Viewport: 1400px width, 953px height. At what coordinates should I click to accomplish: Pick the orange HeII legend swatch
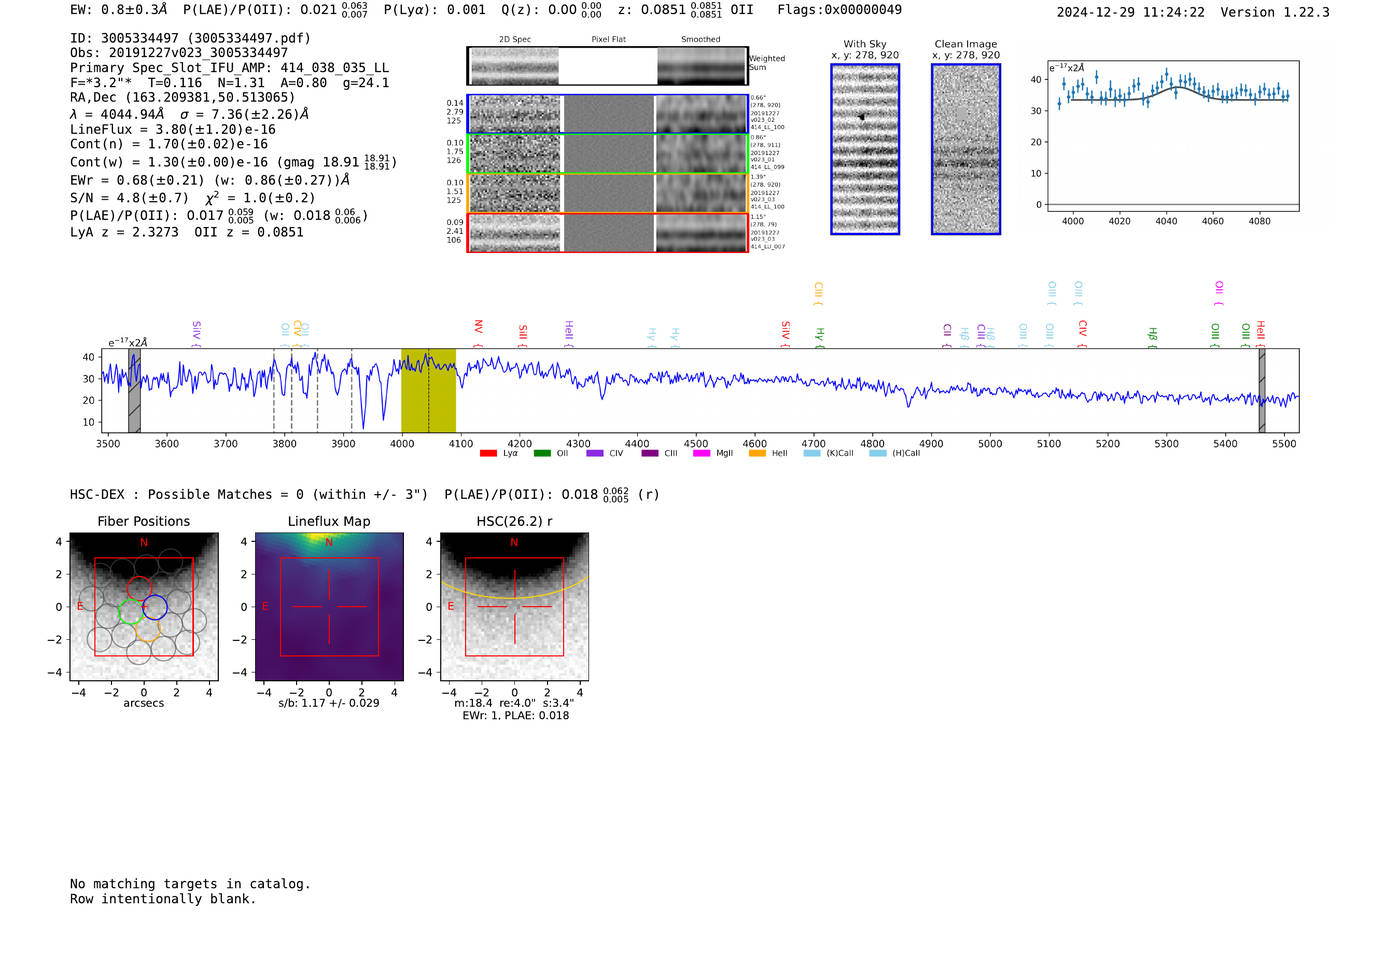(757, 453)
